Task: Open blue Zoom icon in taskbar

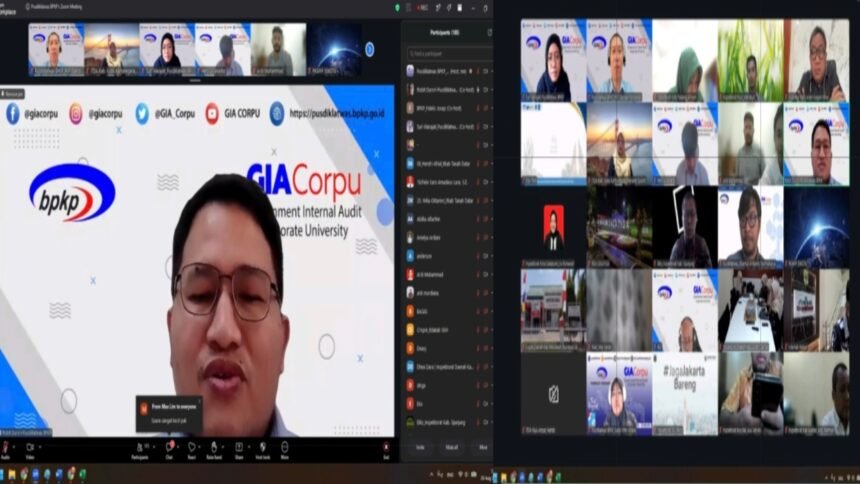Action: pyautogui.click(x=36, y=475)
